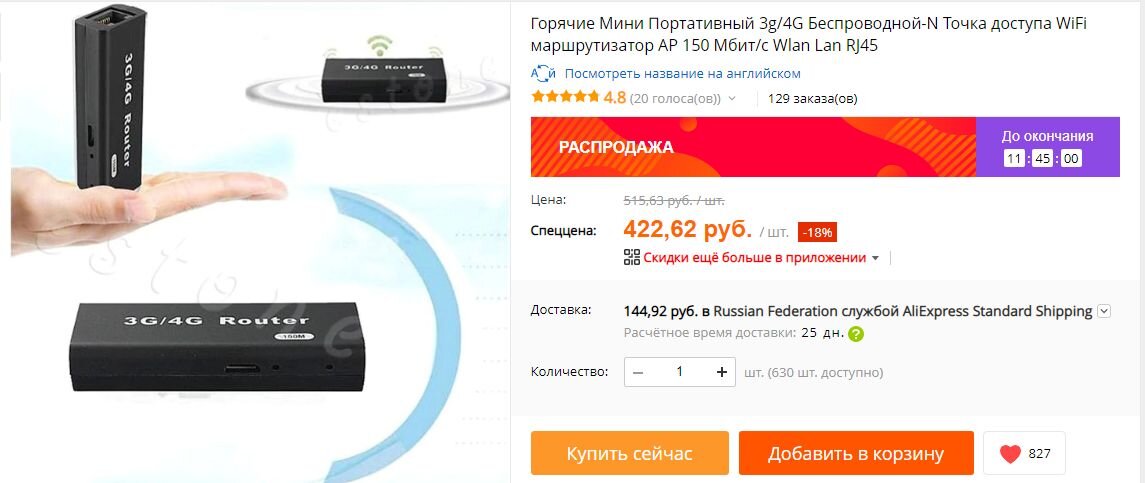Viewport: 1145px width, 483px height.
Task: Click the -18% discount badge
Action: point(817,232)
